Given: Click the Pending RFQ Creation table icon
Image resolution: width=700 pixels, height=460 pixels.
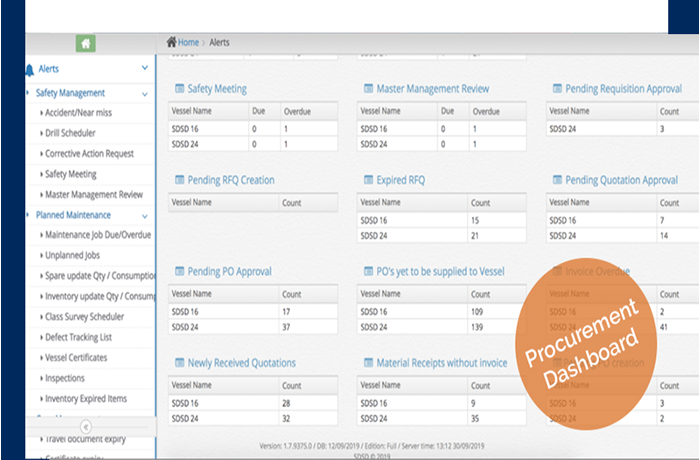Looking at the screenshot, I should pos(179,180).
